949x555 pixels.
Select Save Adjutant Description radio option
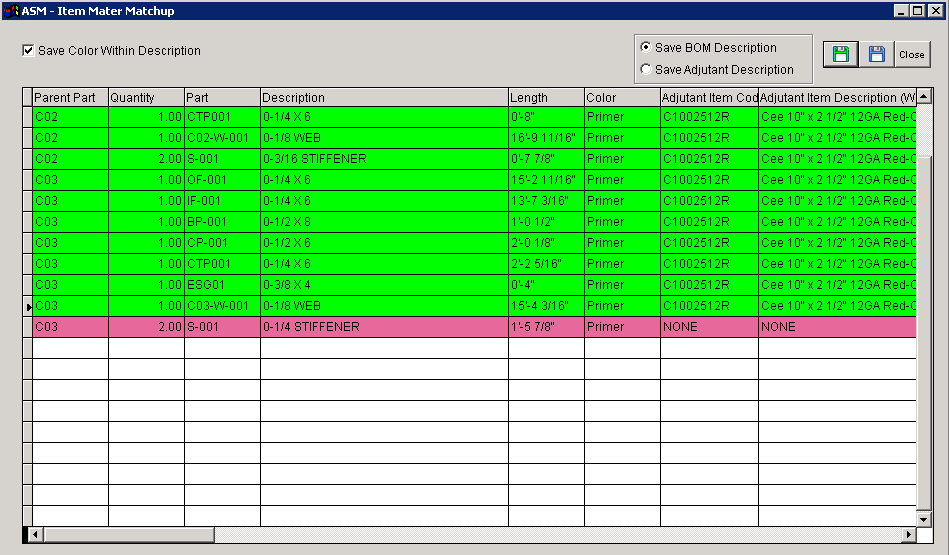coord(646,70)
